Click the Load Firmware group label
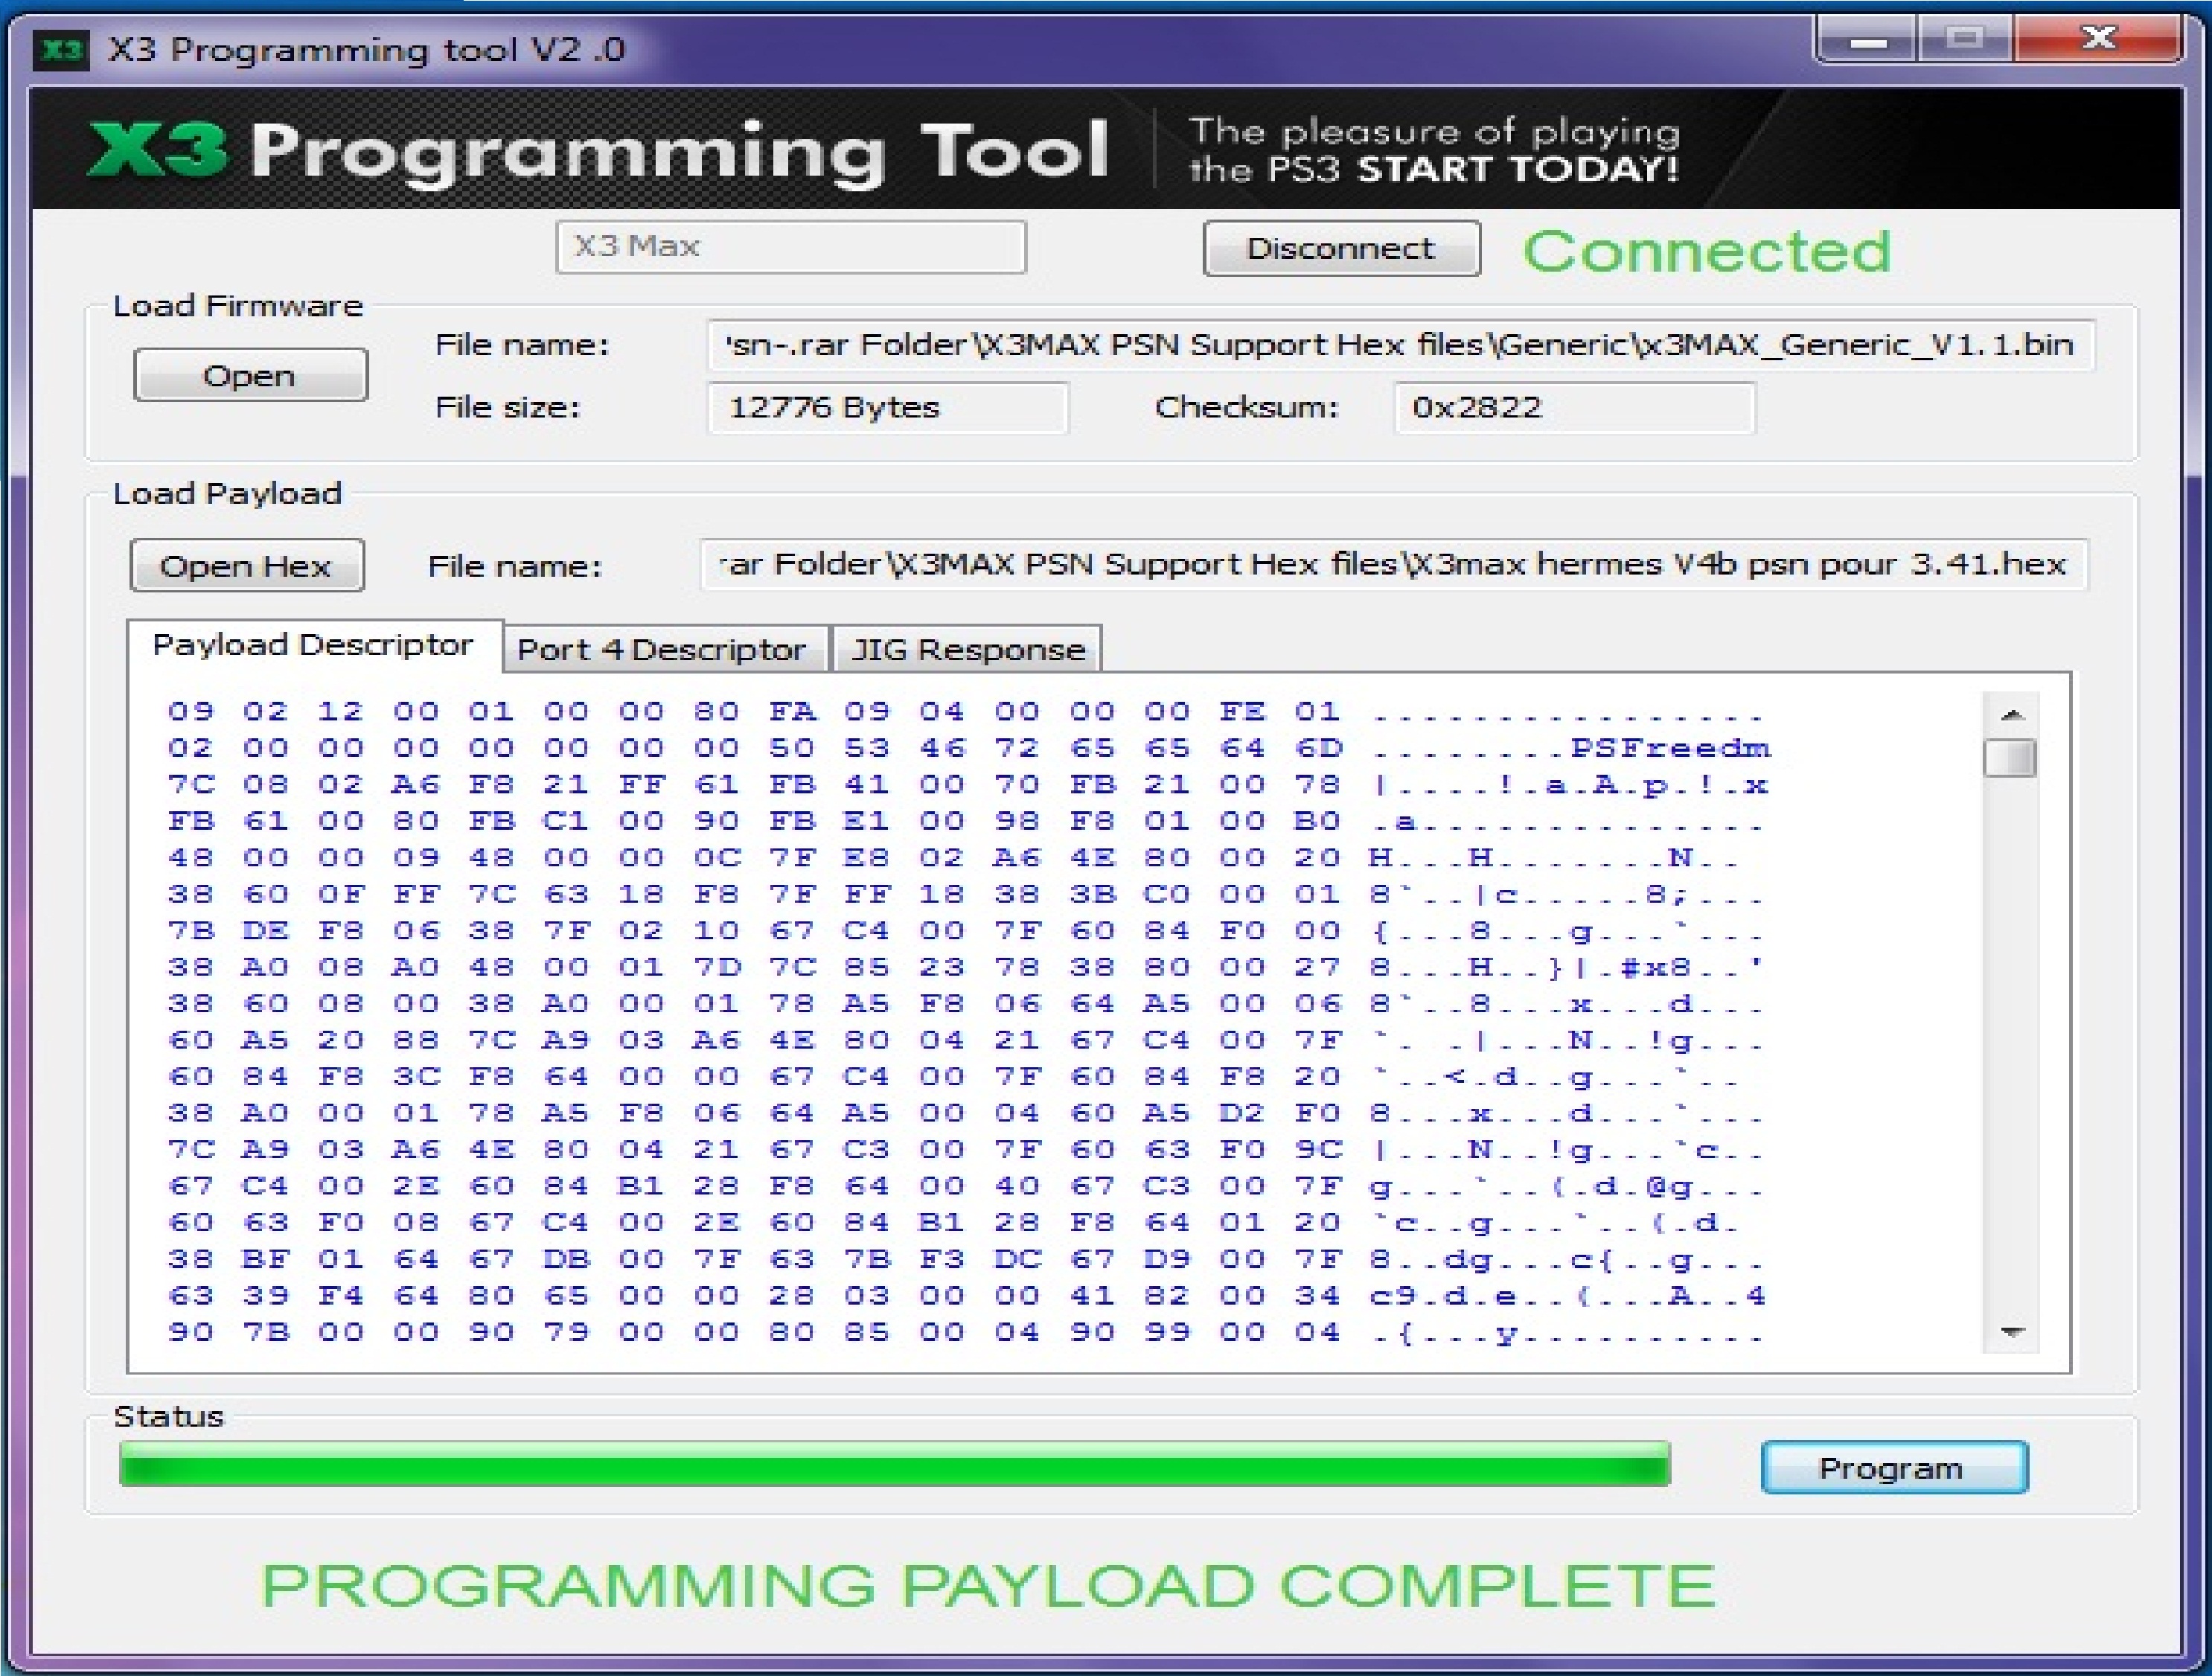The width and height of the screenshot is (2212, 1676). 238,306
